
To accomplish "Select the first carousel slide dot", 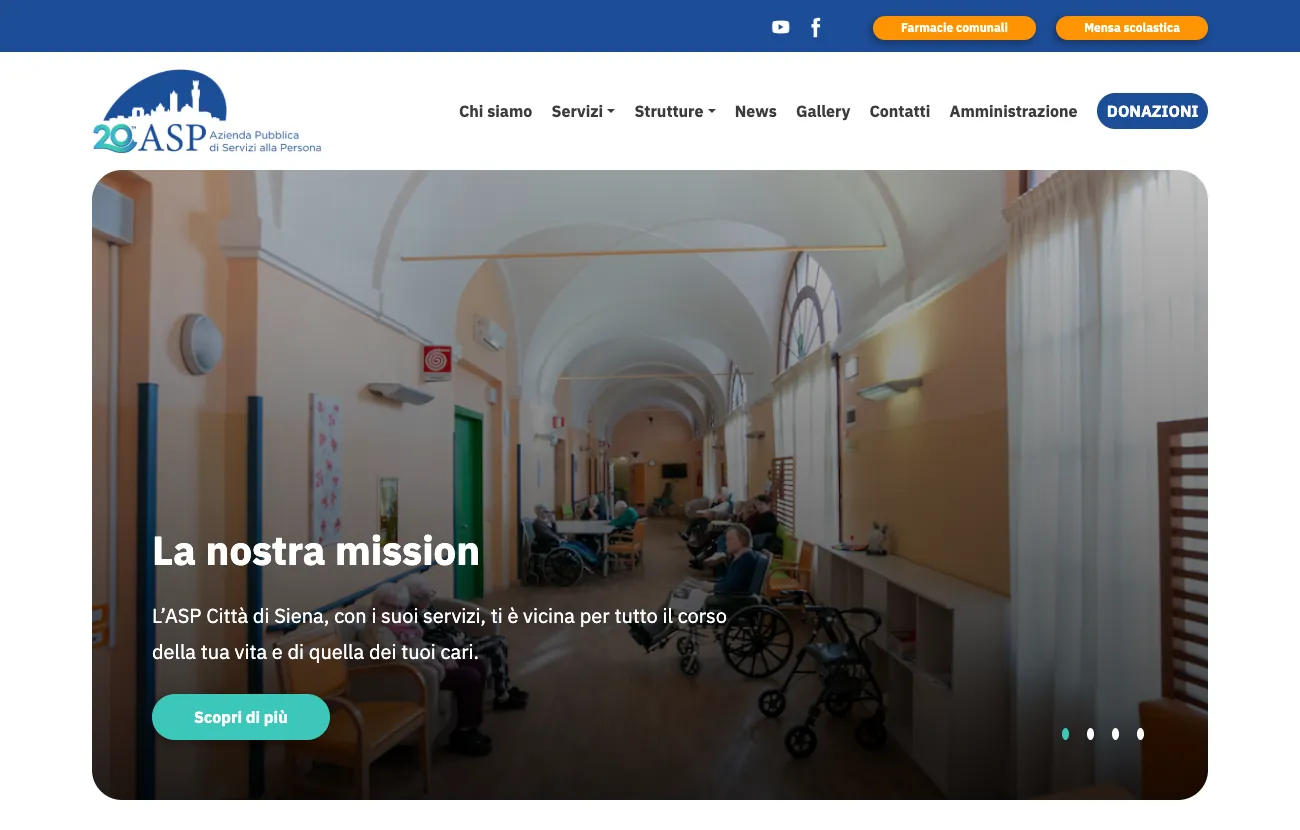I will point(1065,734).
